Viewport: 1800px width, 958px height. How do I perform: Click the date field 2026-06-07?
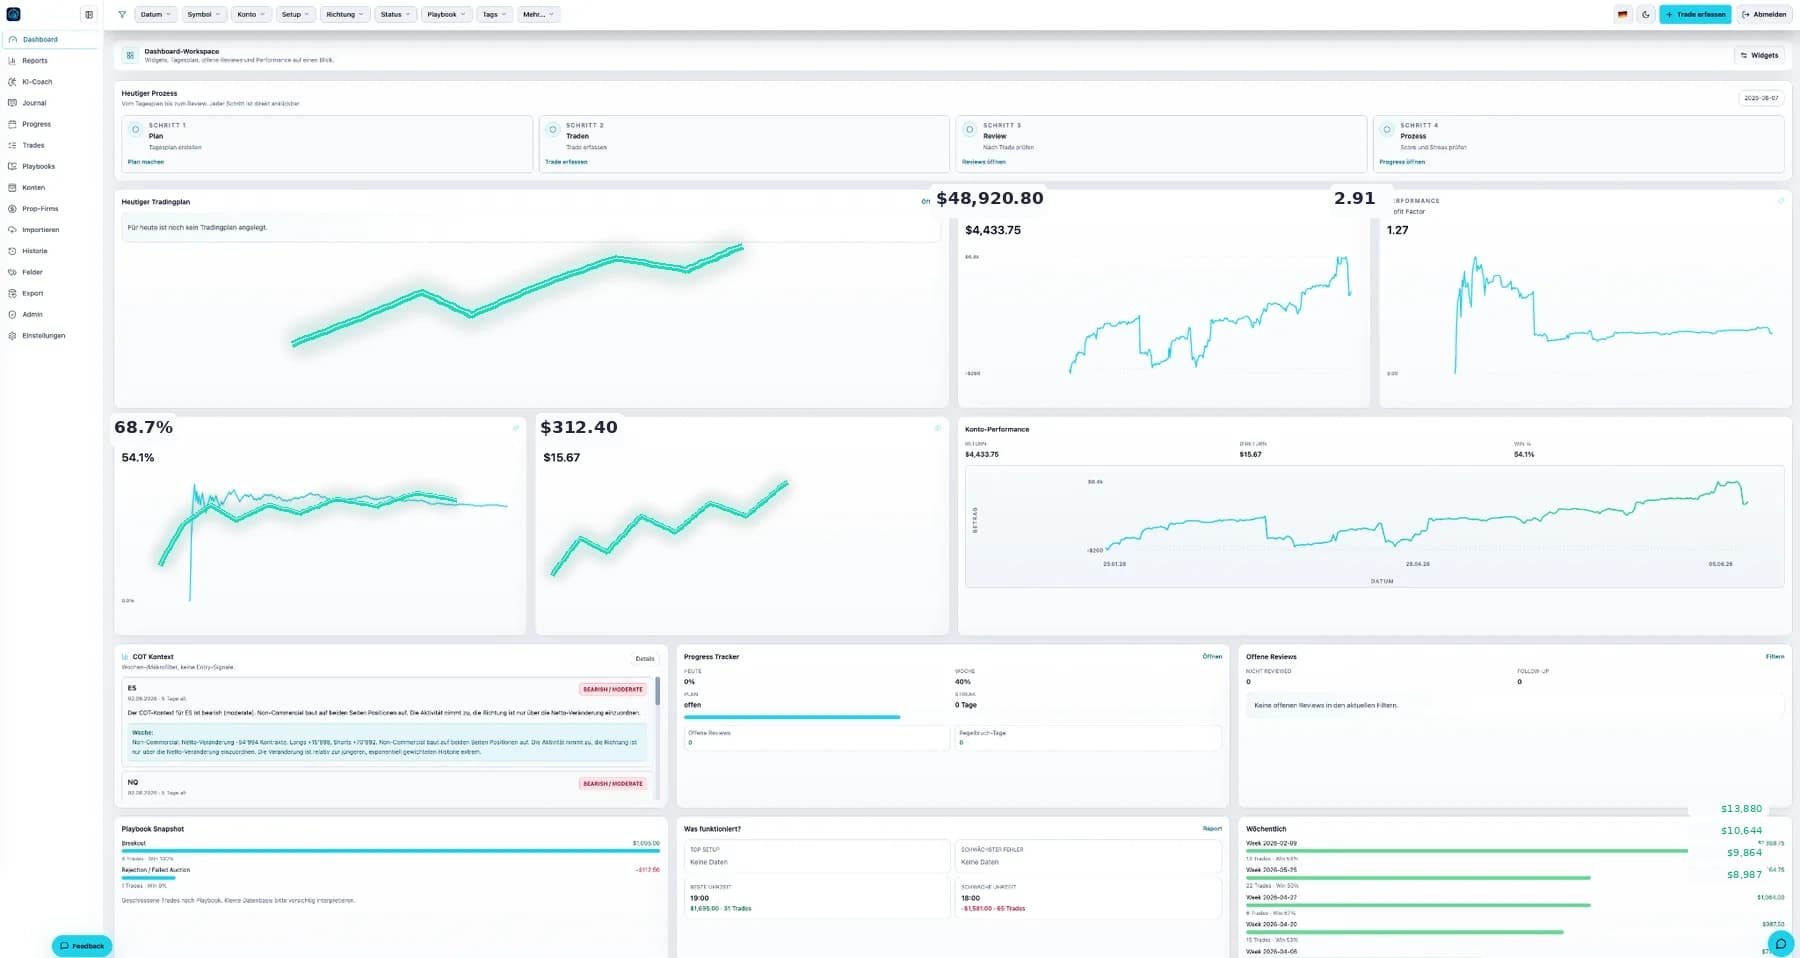click(x=1761, y=98)
